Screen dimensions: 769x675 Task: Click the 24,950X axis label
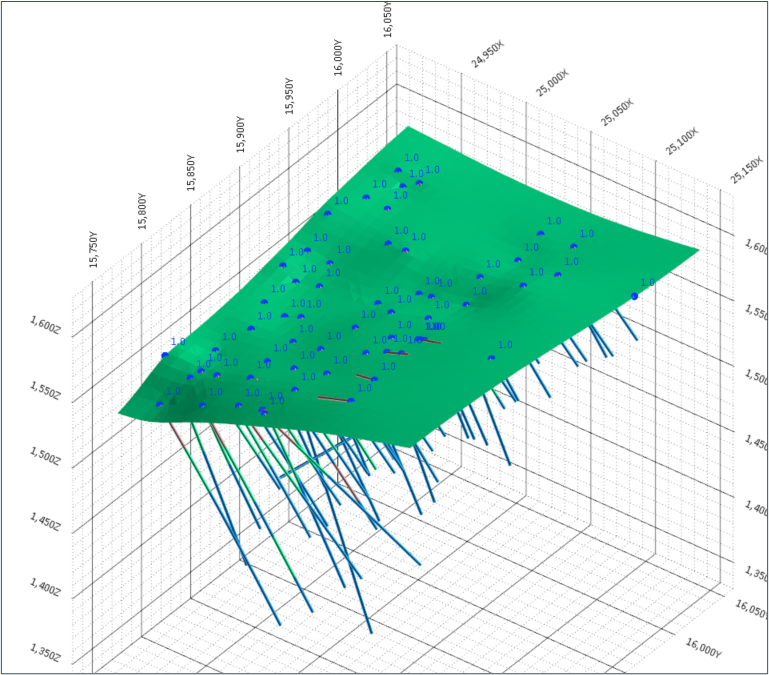coord(488,55)
